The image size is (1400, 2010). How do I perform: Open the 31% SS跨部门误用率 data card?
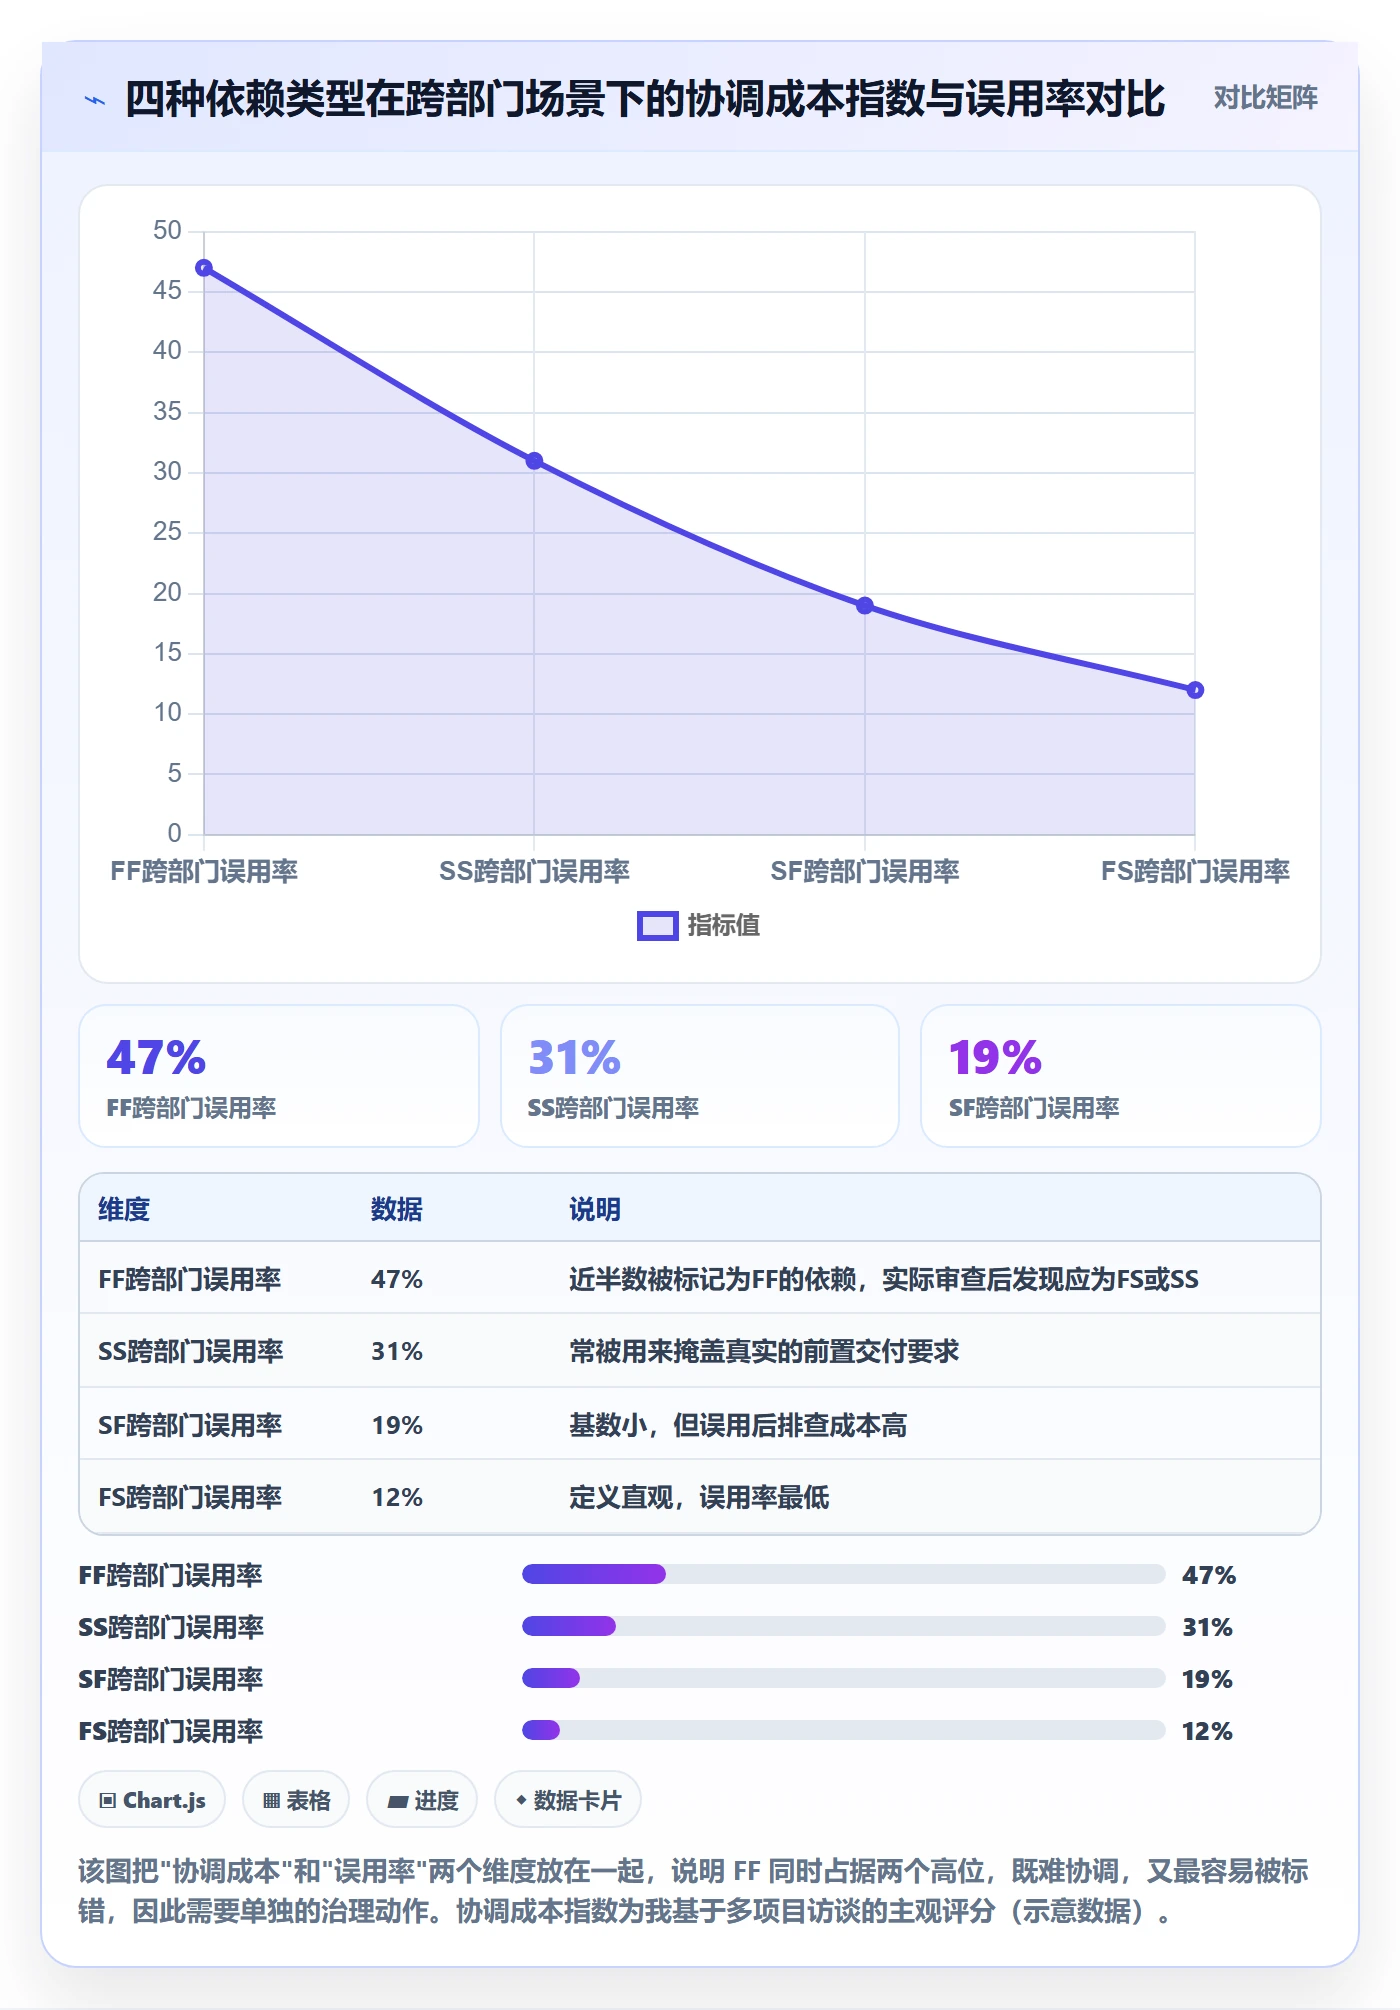tap(700, 1076)
